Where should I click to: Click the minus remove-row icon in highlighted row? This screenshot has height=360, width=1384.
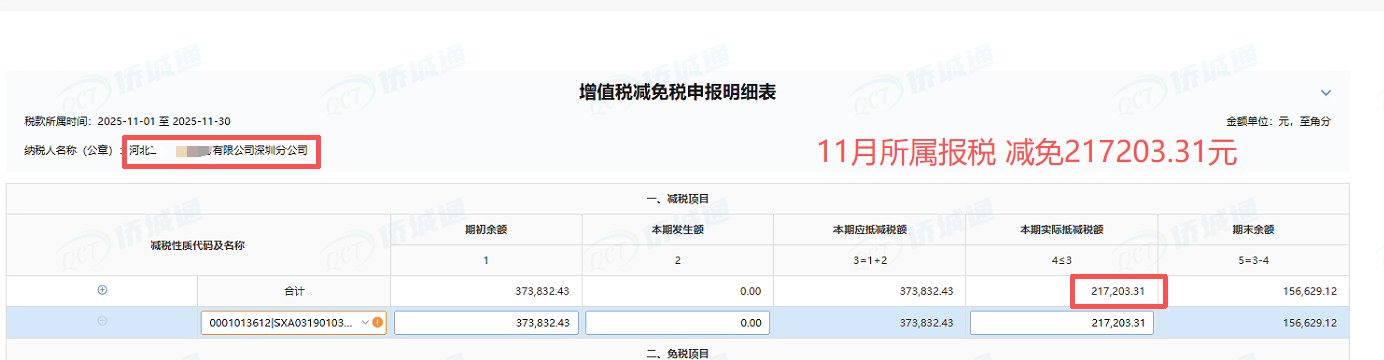[102, 321]
